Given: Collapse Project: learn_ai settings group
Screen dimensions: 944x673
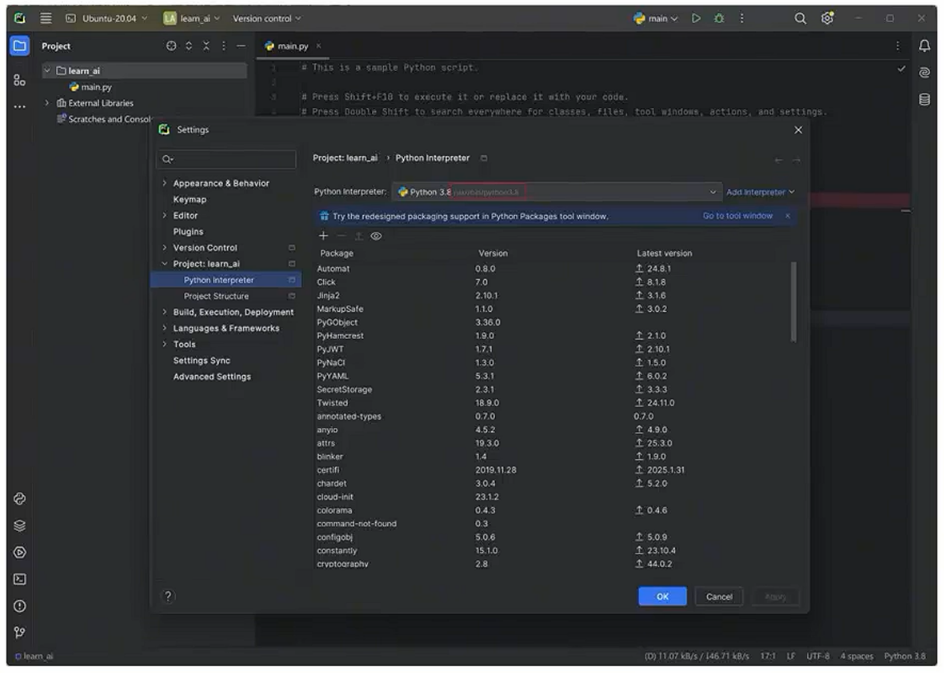Looking at the screenshot, I should pyautogui.click(x=164, y=264).
